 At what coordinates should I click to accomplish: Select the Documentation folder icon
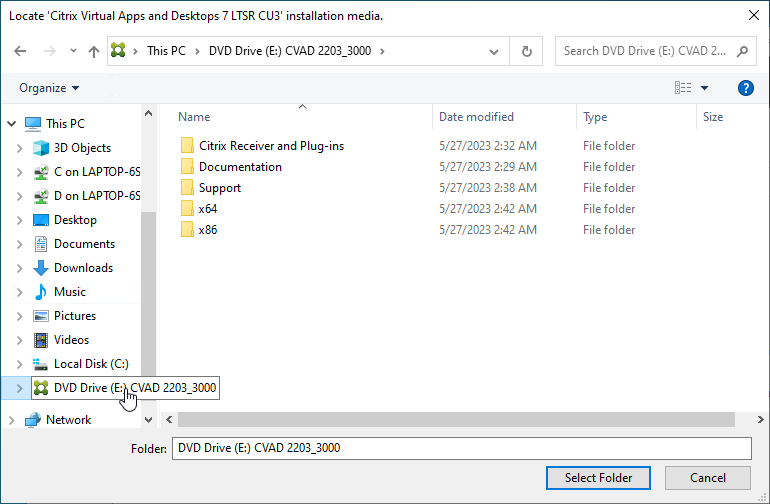pos(187,167)
